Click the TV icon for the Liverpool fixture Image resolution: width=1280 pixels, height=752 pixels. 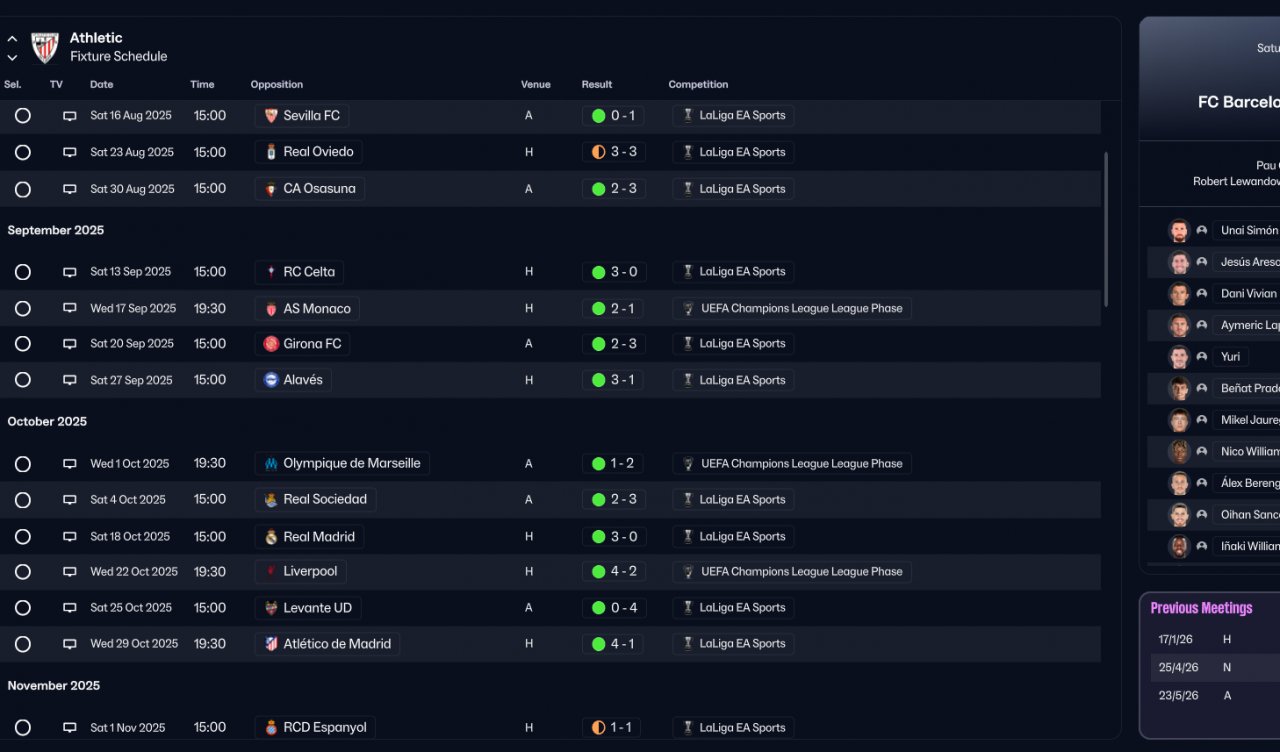point(70,572)
